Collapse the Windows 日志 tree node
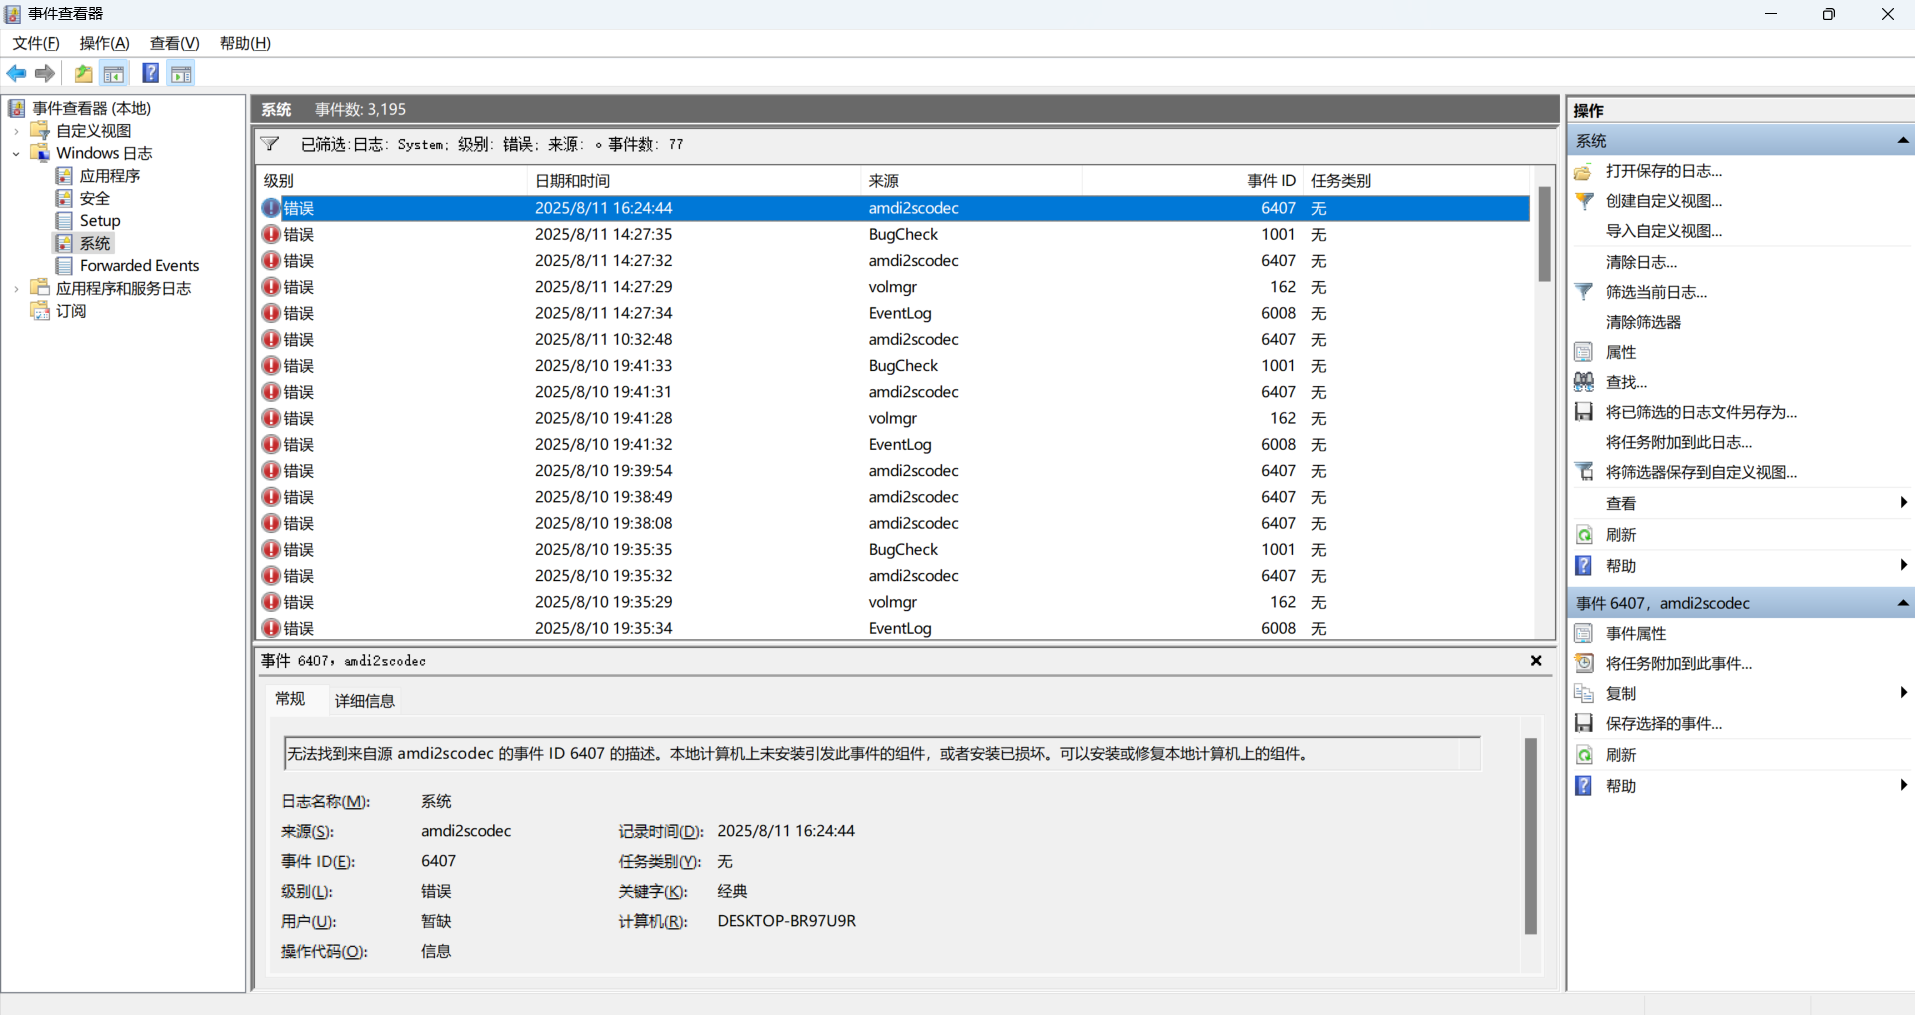 16,154
